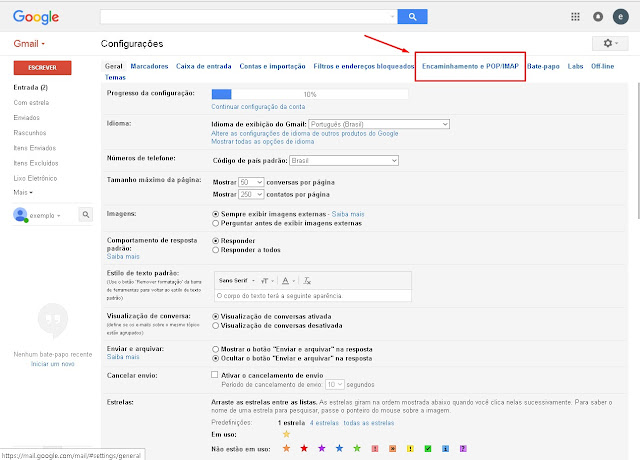The image size is (640, 460).
Task: Select the red star icon
Action: click(304, 449)
